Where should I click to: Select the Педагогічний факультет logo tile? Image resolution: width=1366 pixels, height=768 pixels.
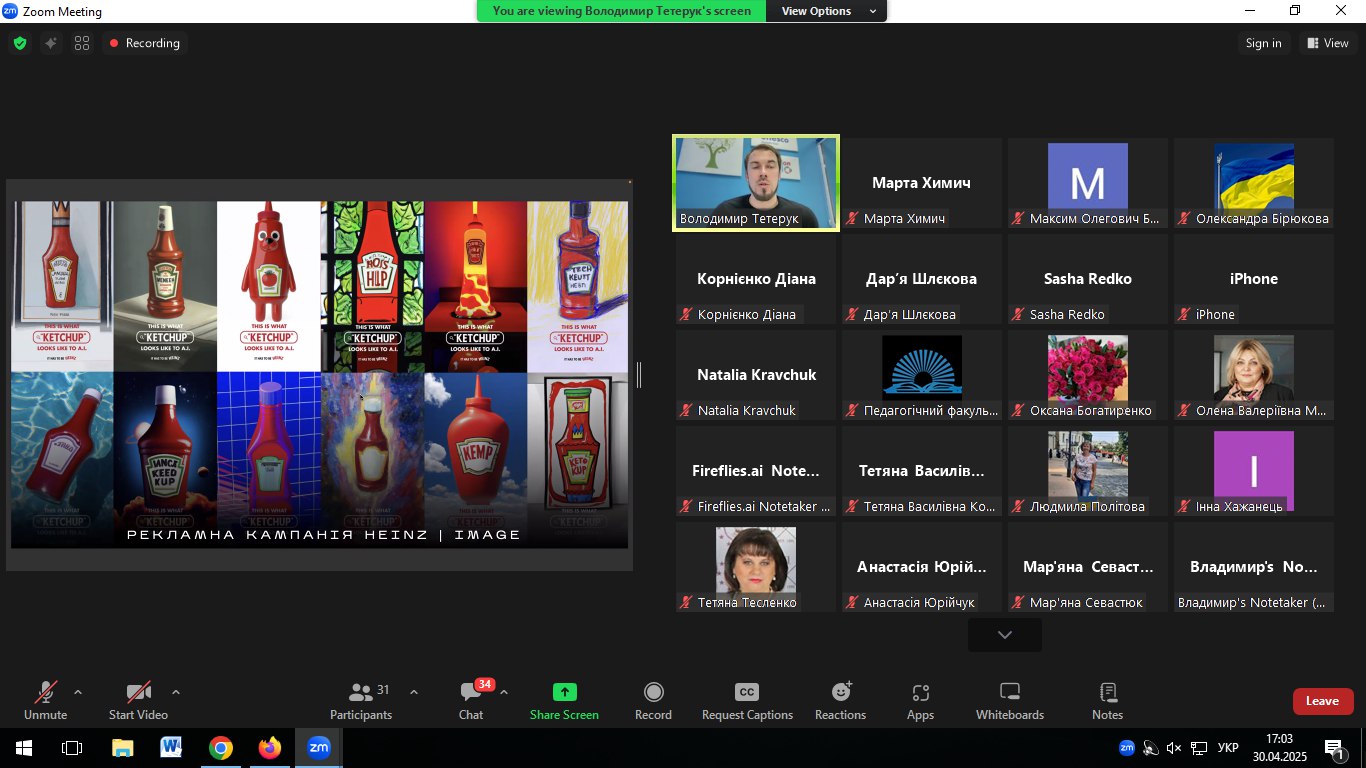click(922, 375)
